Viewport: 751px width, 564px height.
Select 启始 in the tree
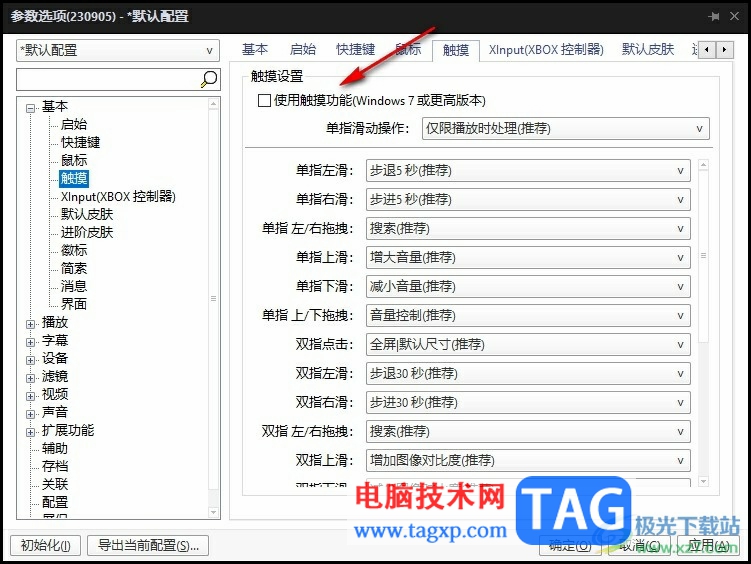(x=74, y=124)
